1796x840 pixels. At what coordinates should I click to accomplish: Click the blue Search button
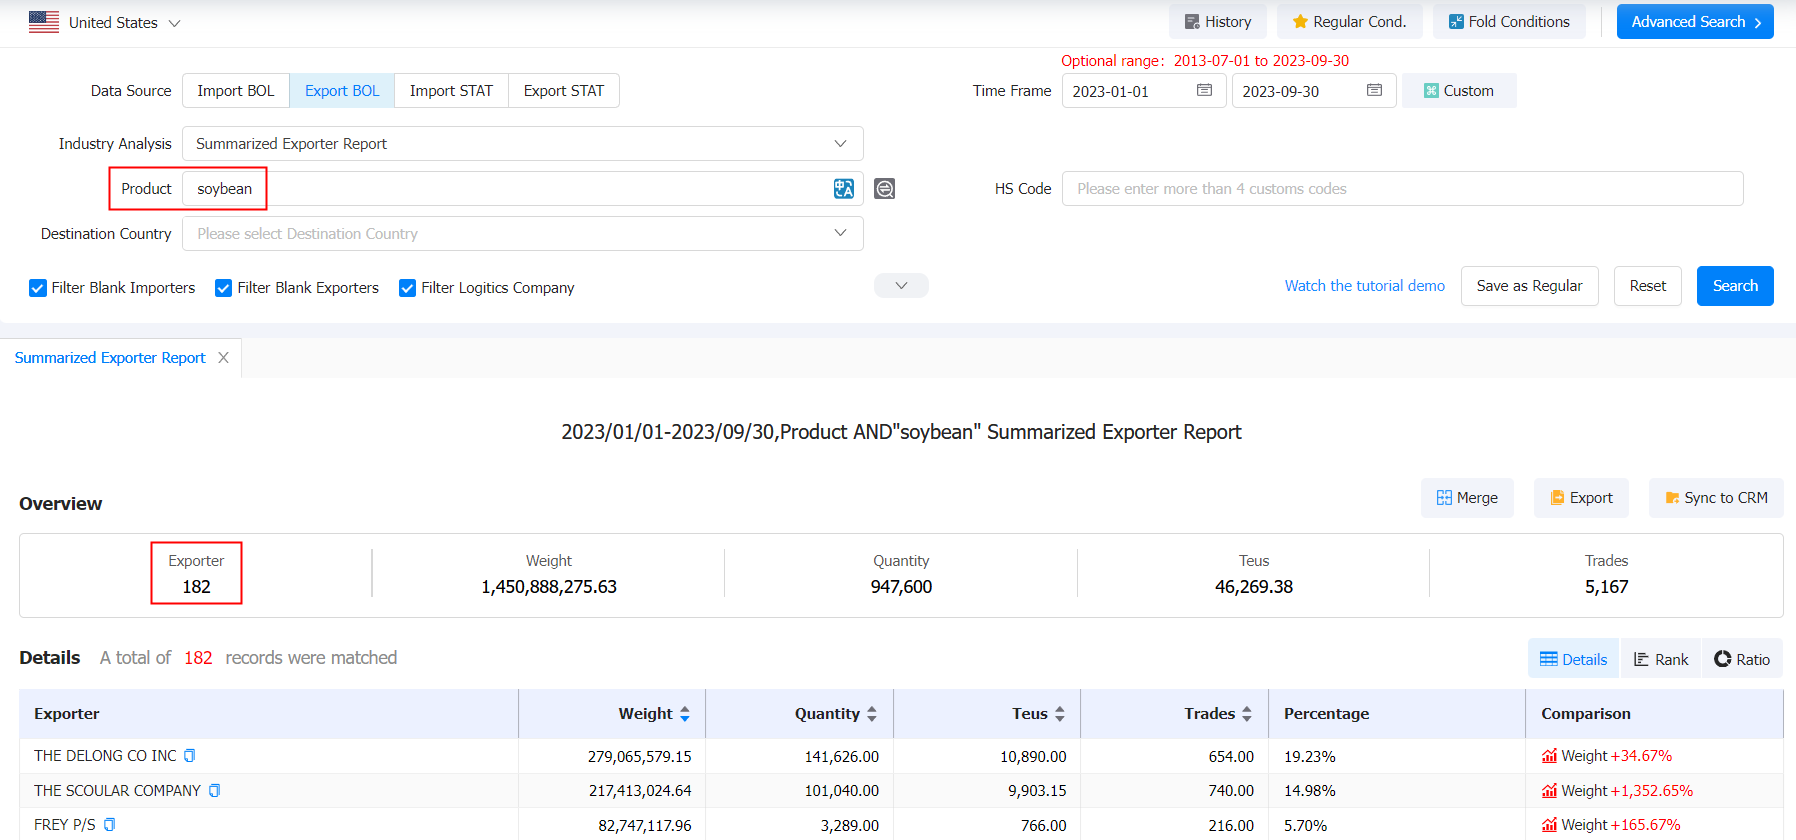pos(1735,286)
